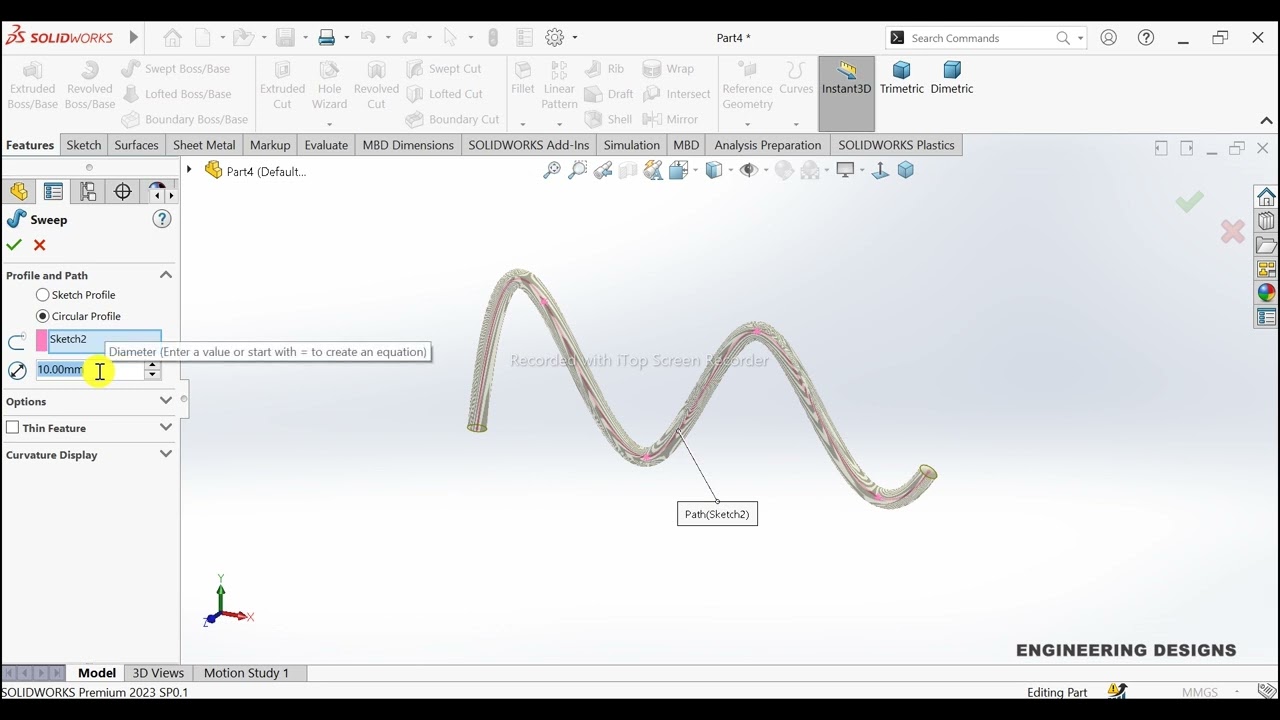Click the Rebuild traffic light icon
The image size is (1280, 720).
tap(493, 38)
